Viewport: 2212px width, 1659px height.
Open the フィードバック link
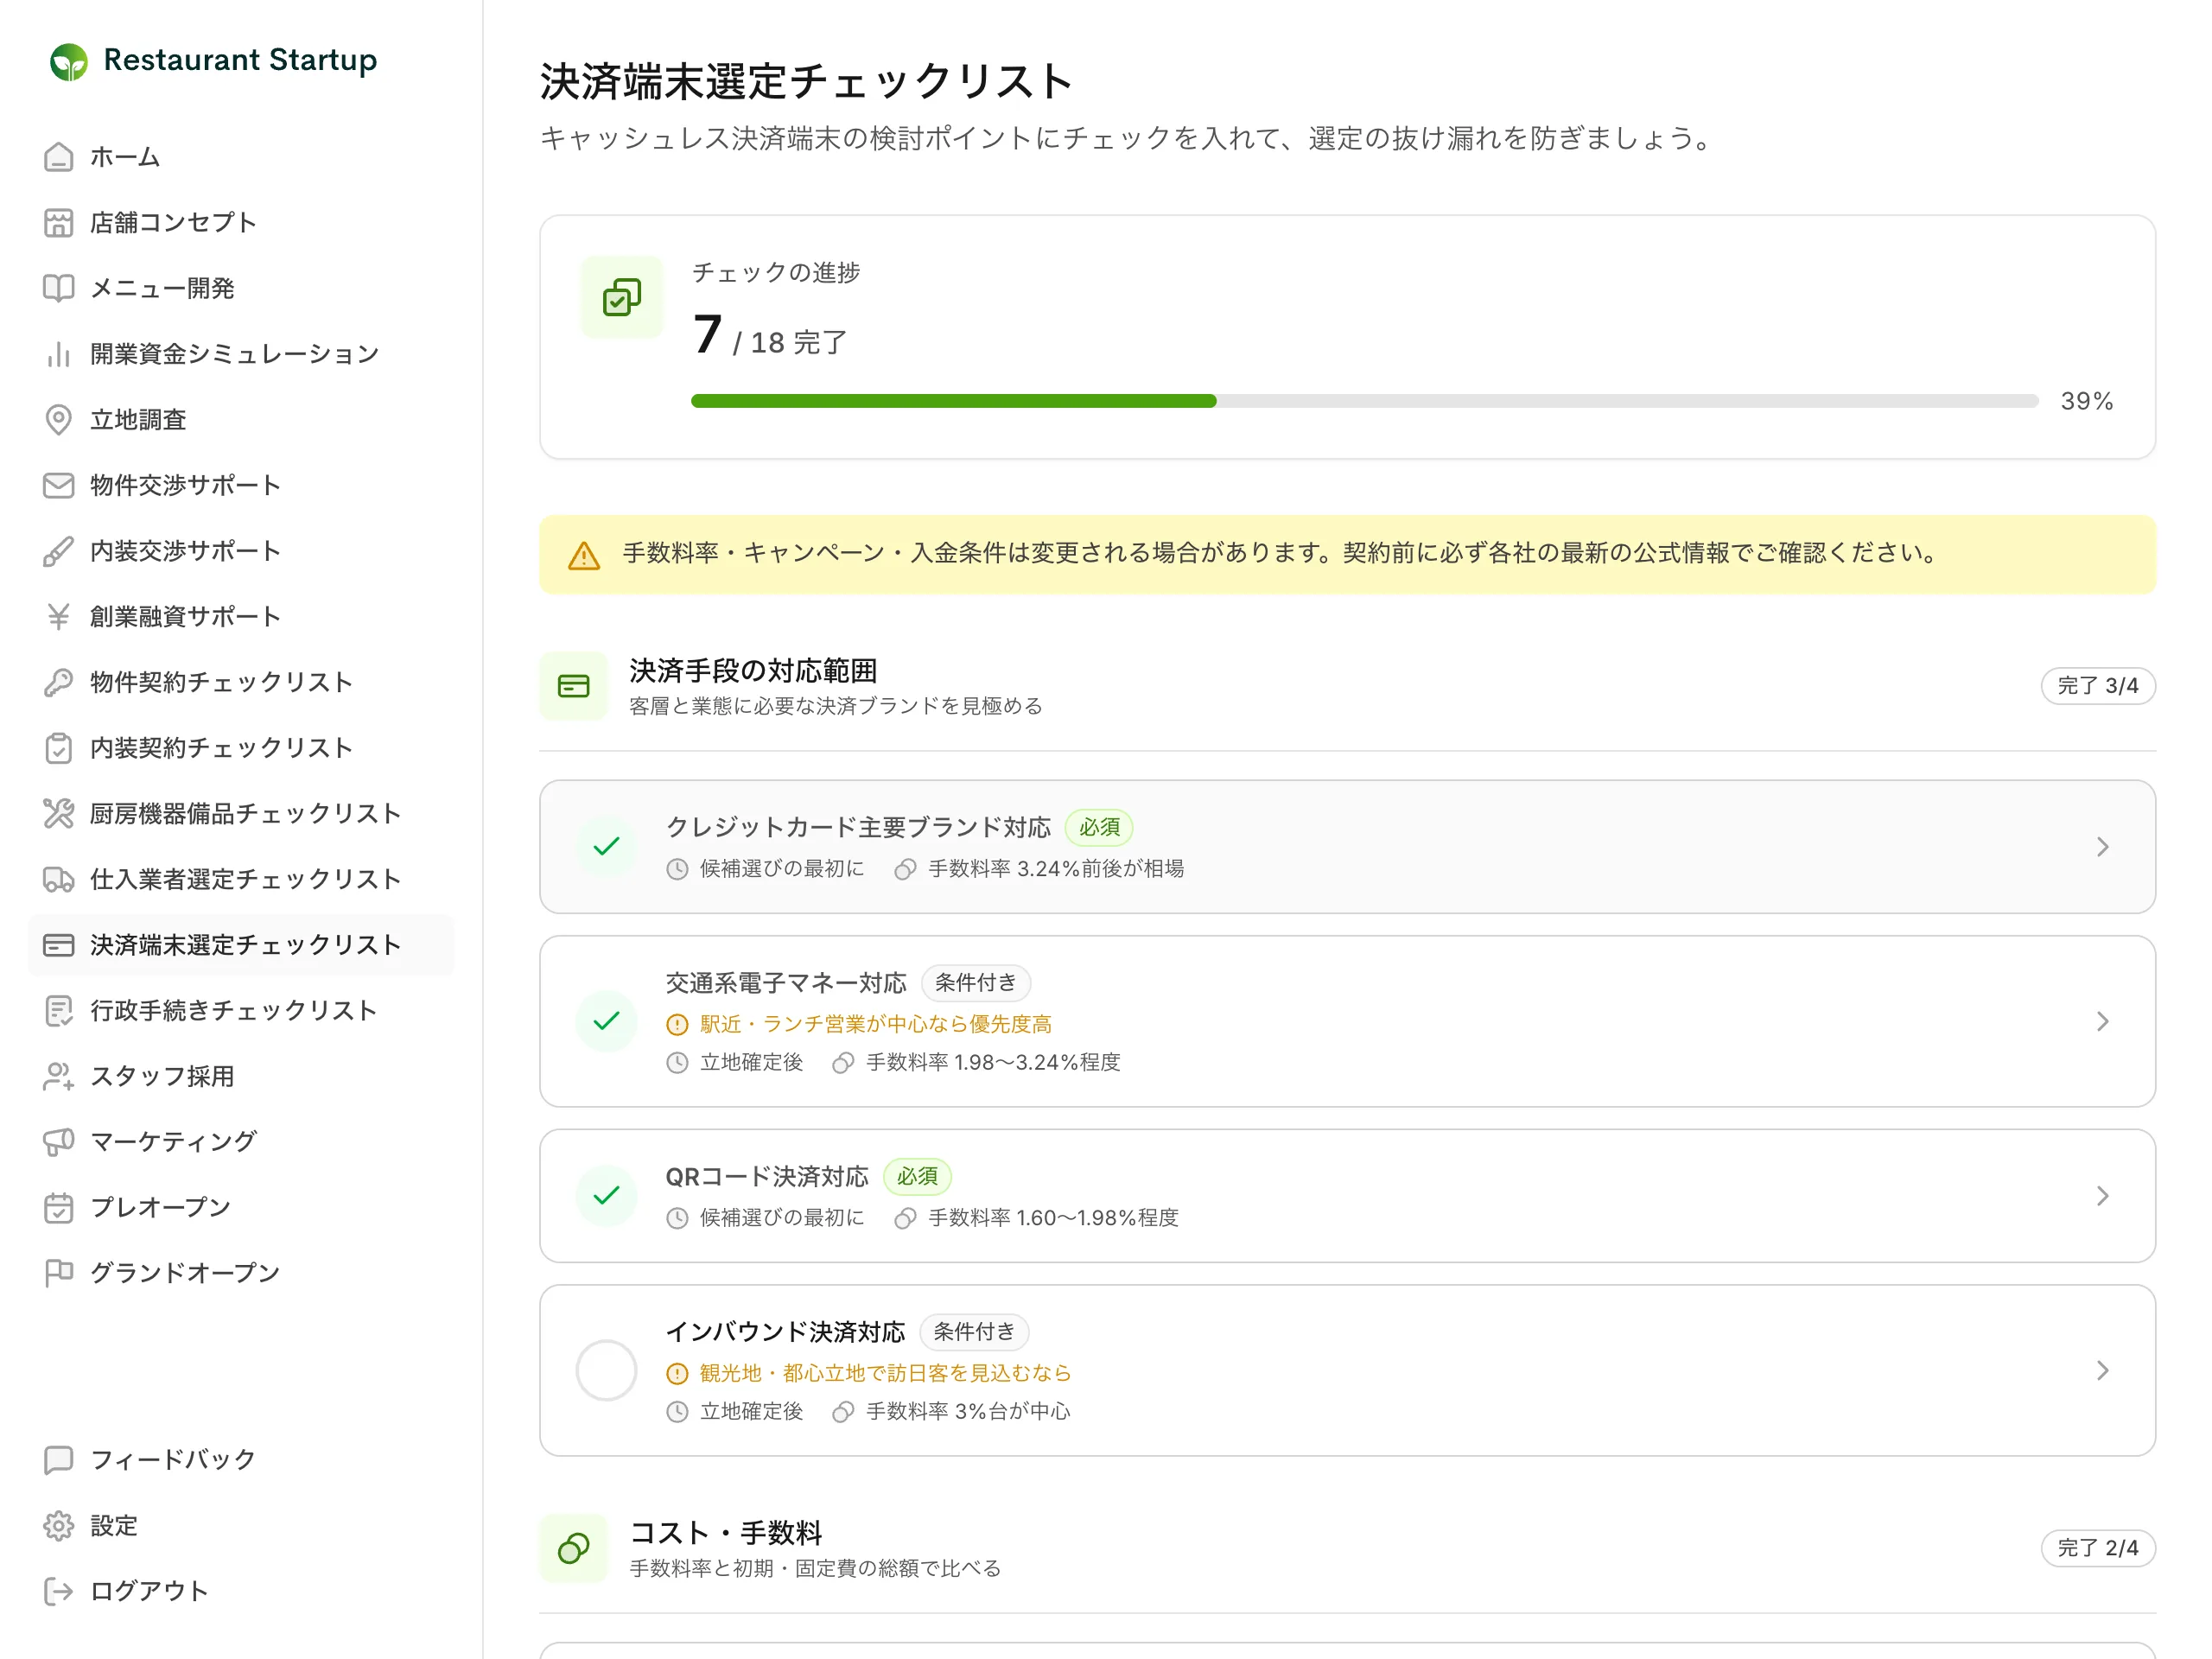click(x=241, y=1460)
